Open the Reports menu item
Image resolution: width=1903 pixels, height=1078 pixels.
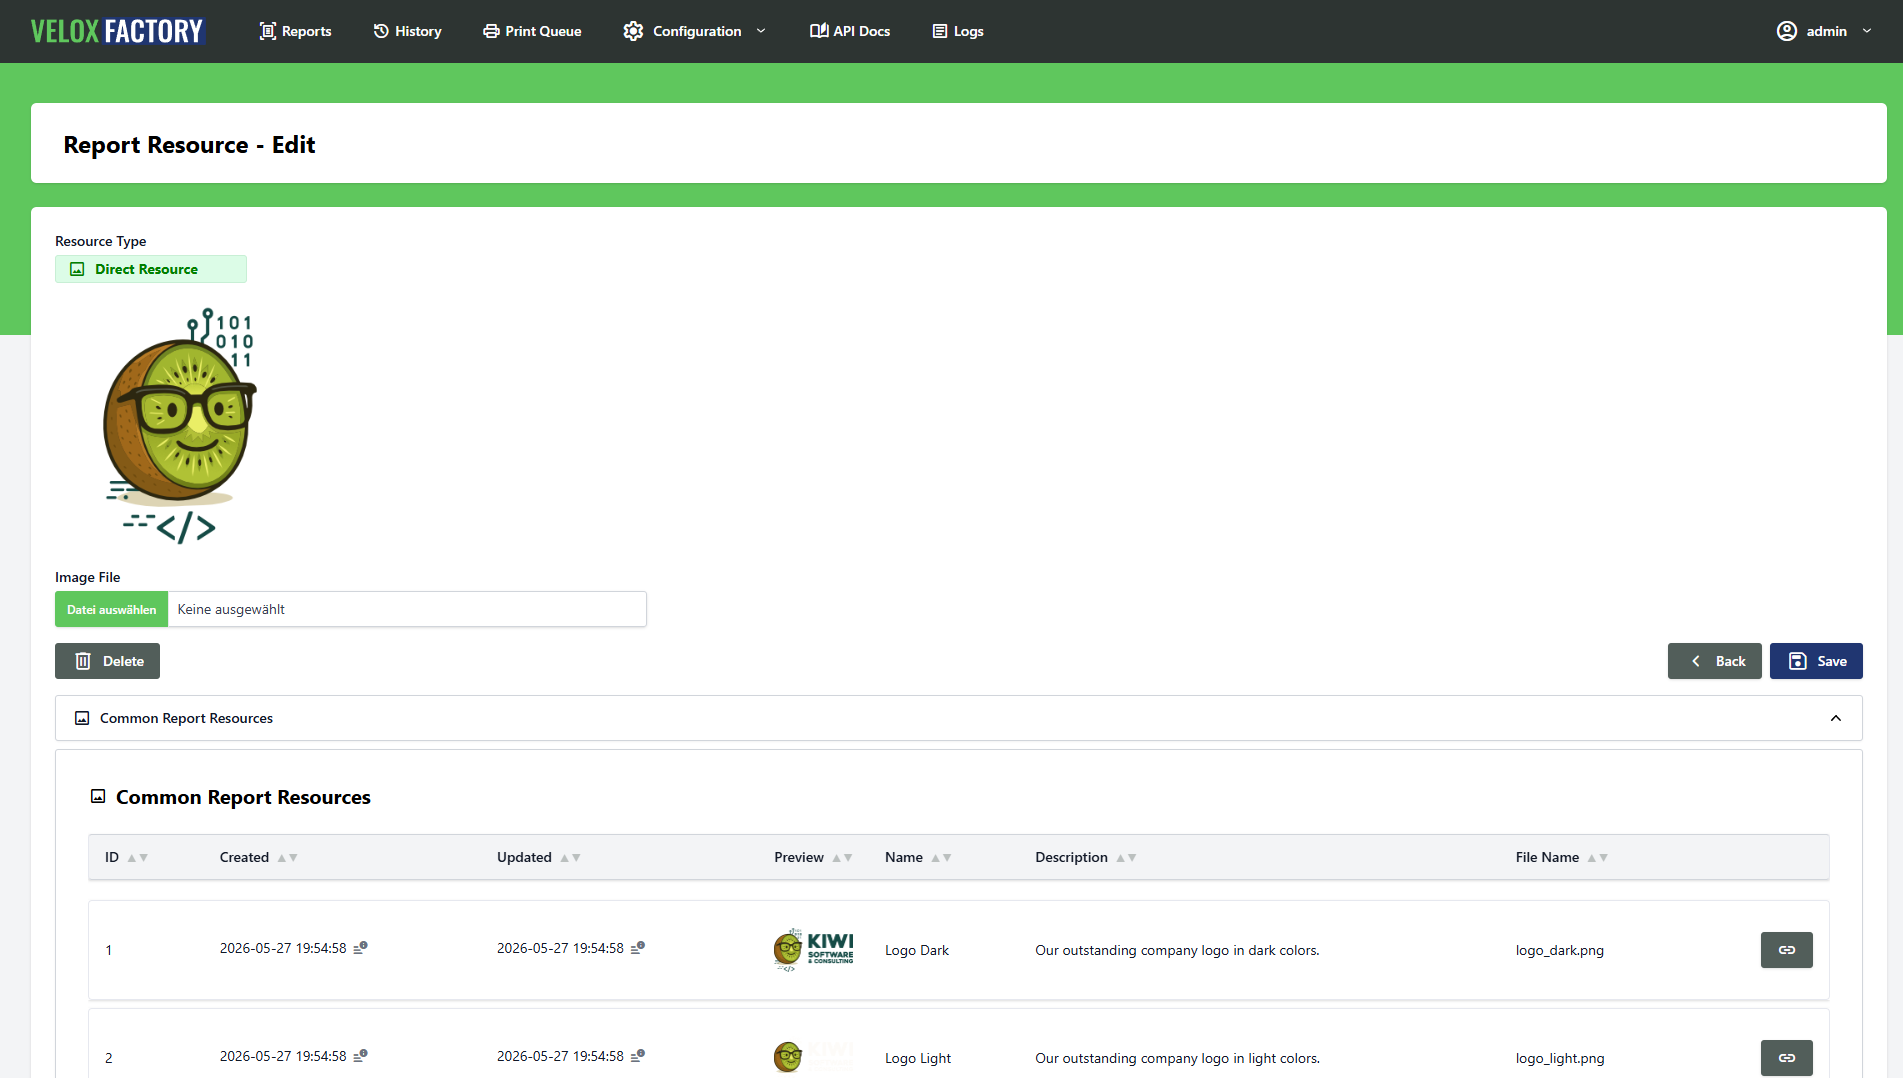tap(295, 31)
